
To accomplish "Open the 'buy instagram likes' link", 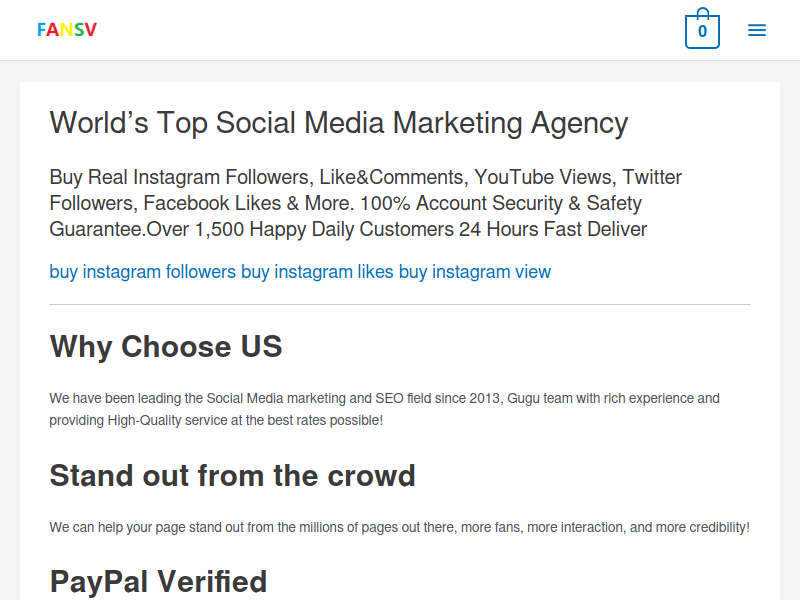I will [x=317, y=271].
